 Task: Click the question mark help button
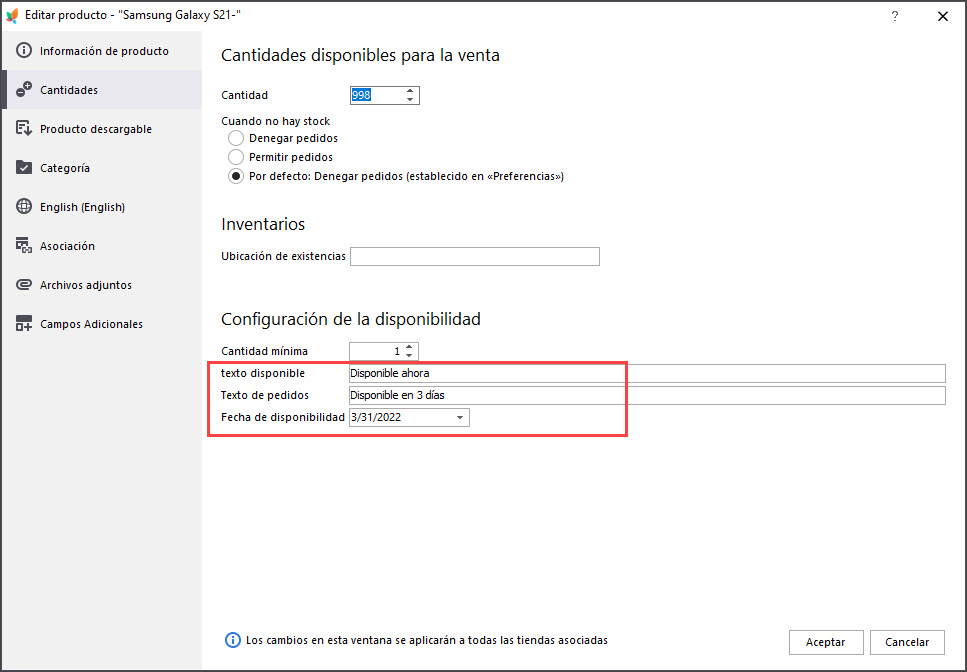click(x=894, y=16)
